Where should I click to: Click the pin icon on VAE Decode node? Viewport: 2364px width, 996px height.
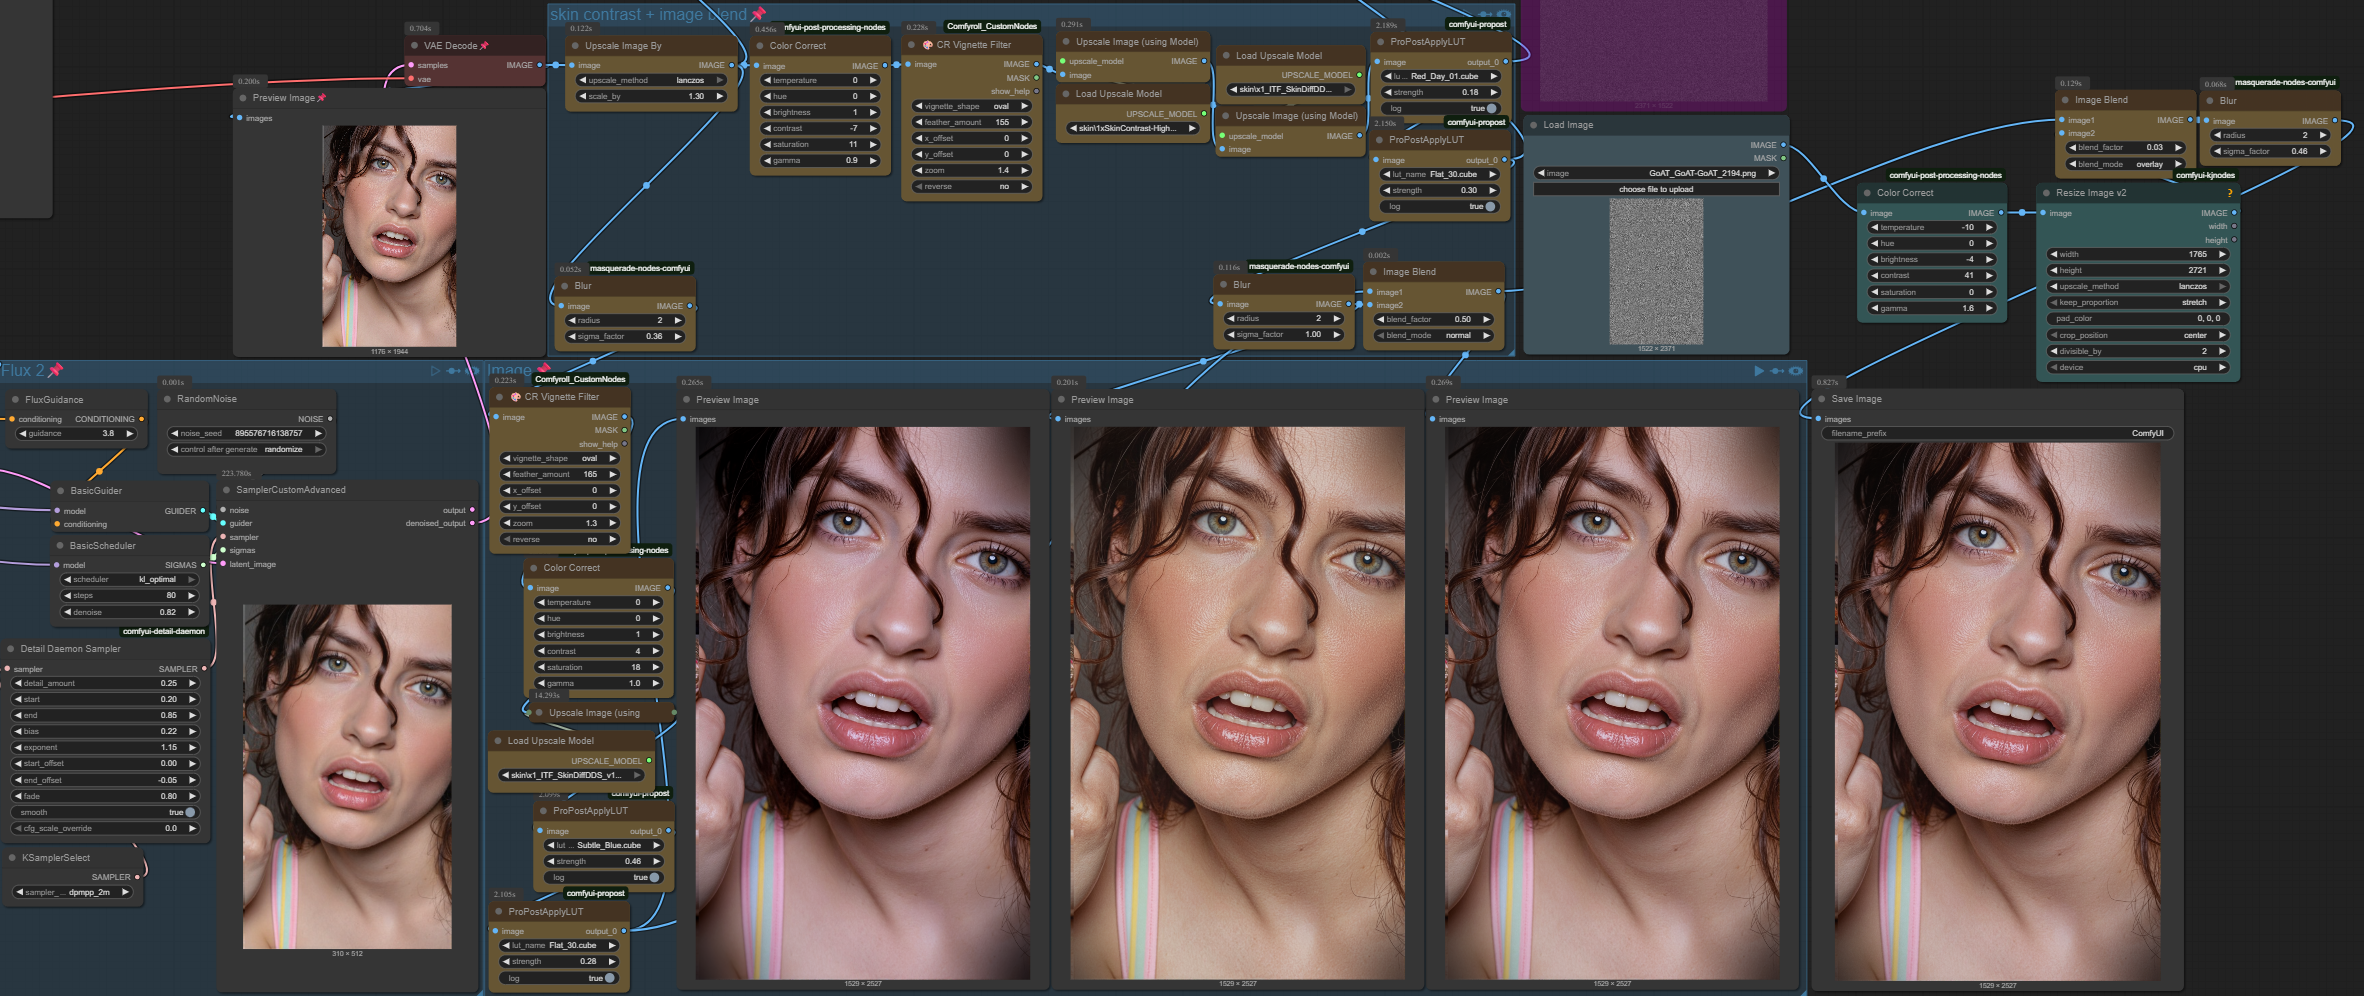click(x=485, y=46)
